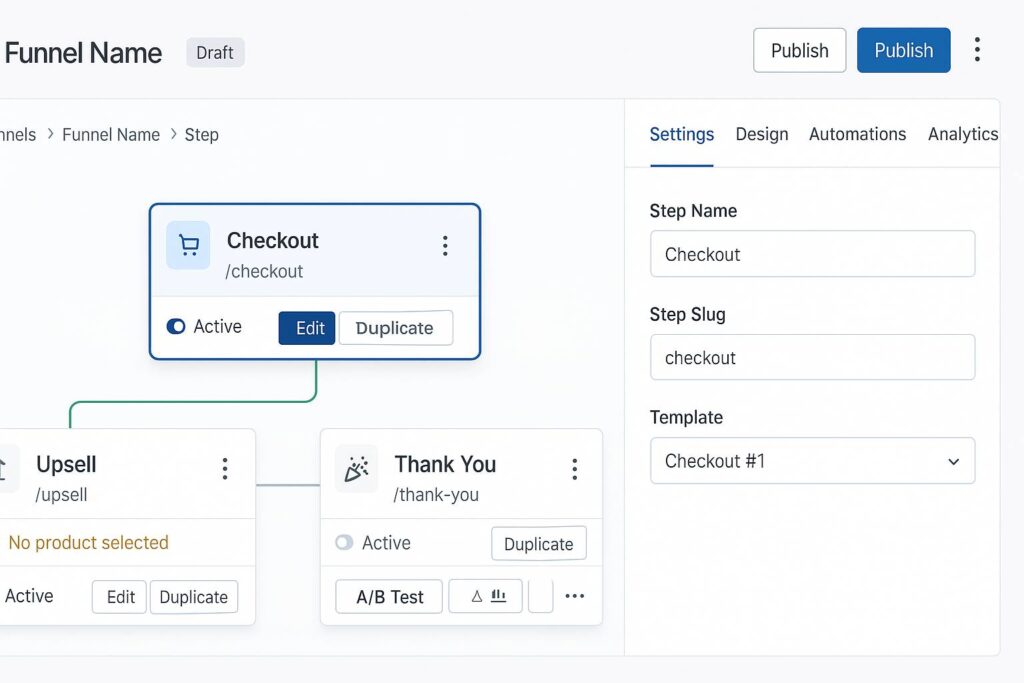The image size is (1024, 683).
Task: Expand the Template dropdown showing Checkout #1
Action: coord(812,461)
